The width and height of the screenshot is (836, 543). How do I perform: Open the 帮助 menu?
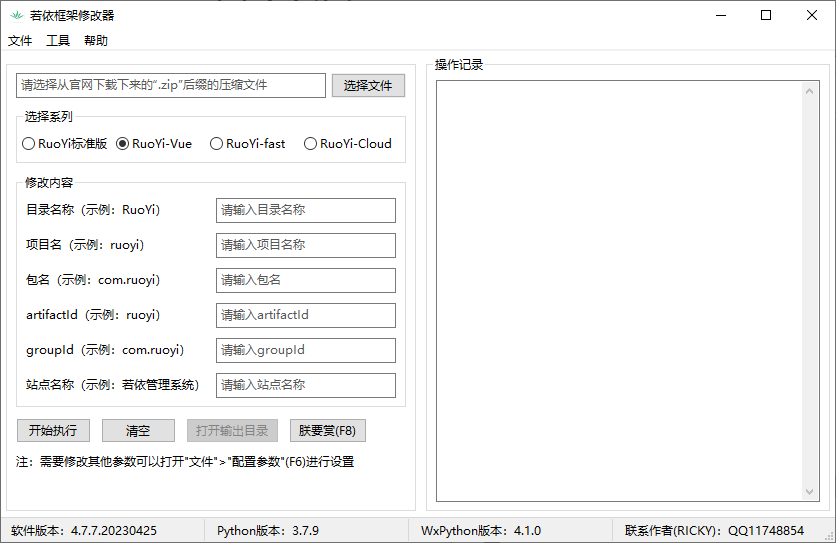click(96, 41)
